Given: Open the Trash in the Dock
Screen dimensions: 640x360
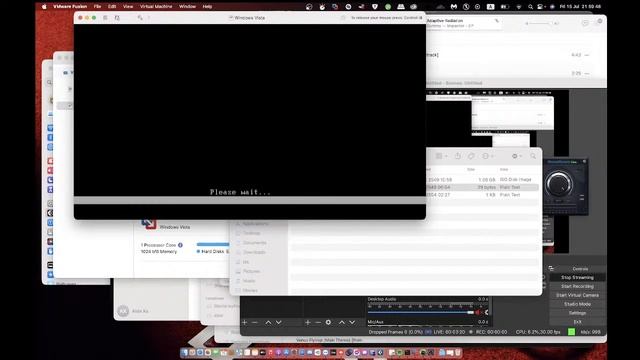Looking at the screenshot, I should point(458,352).
